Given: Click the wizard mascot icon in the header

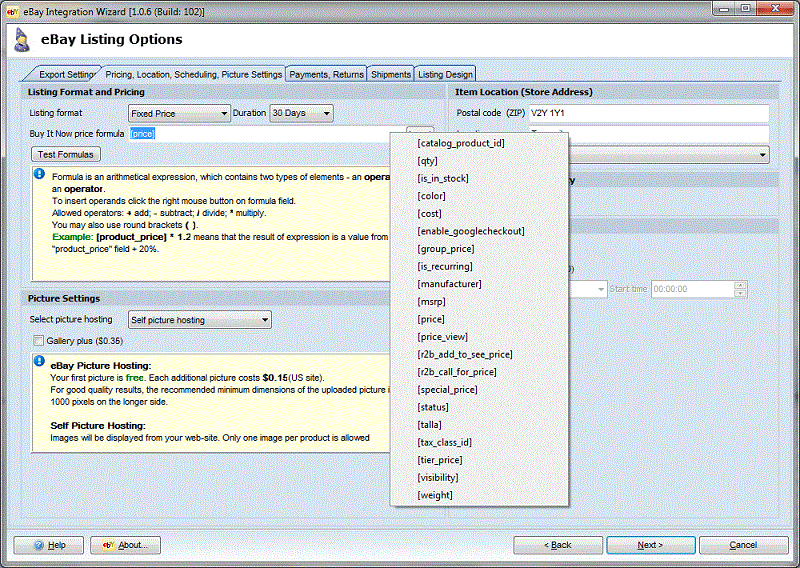Looking at the screenshot, I should pos(21,40).
